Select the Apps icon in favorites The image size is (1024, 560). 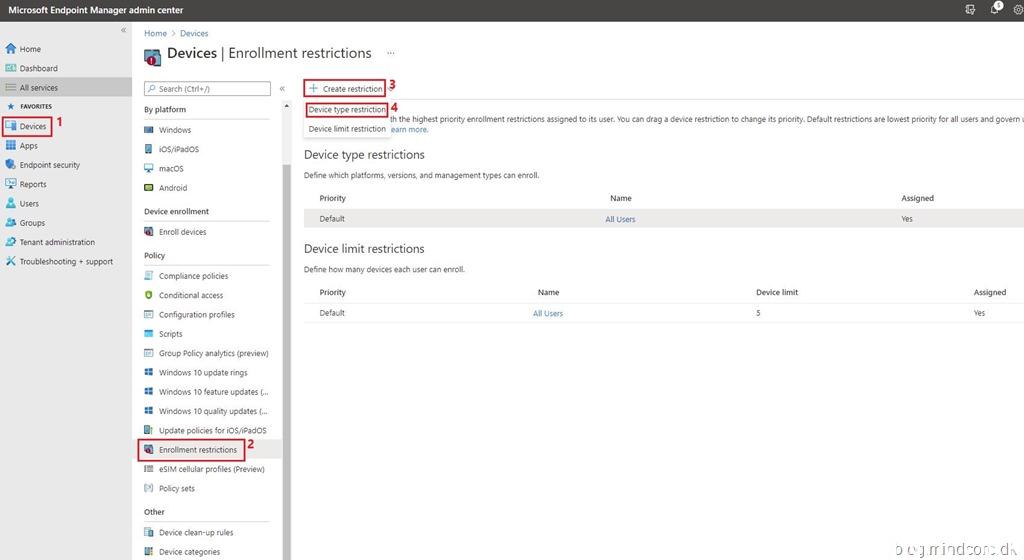click(11, 146)
